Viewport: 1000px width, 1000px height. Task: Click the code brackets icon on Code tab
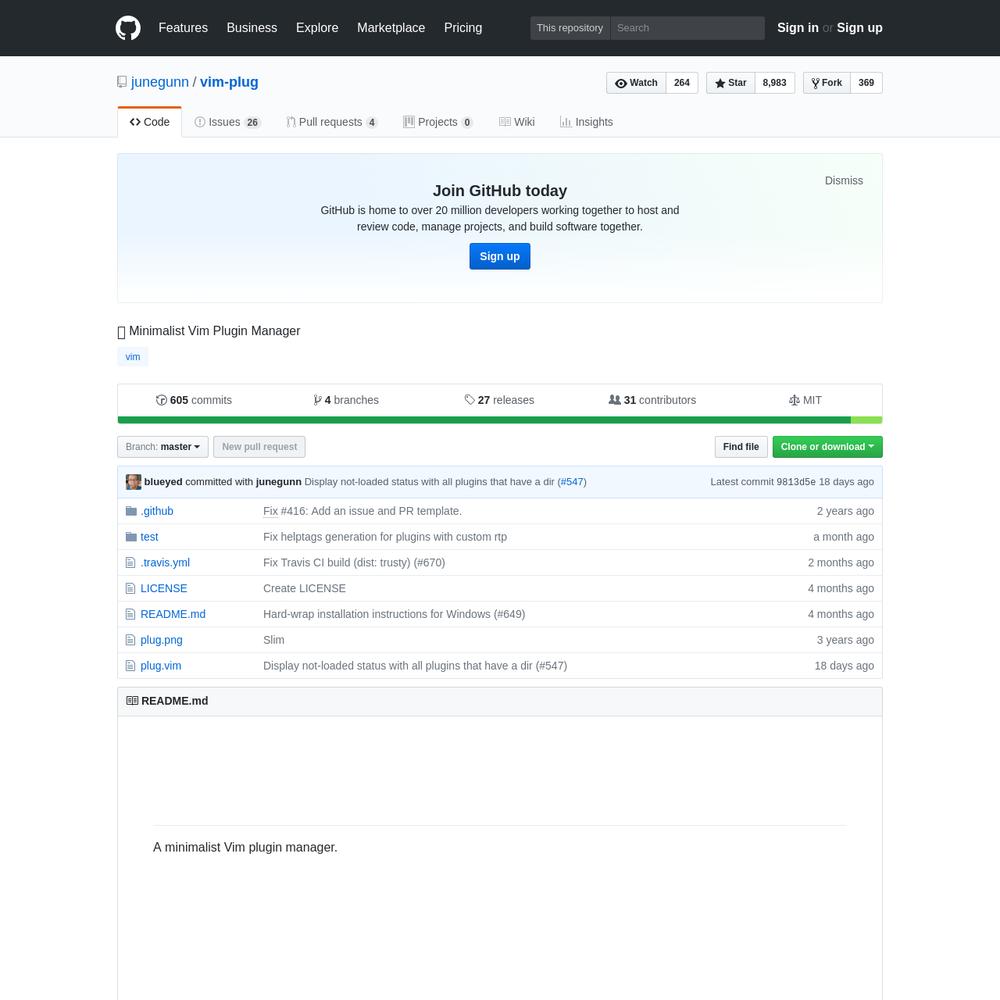pos(135,122)
